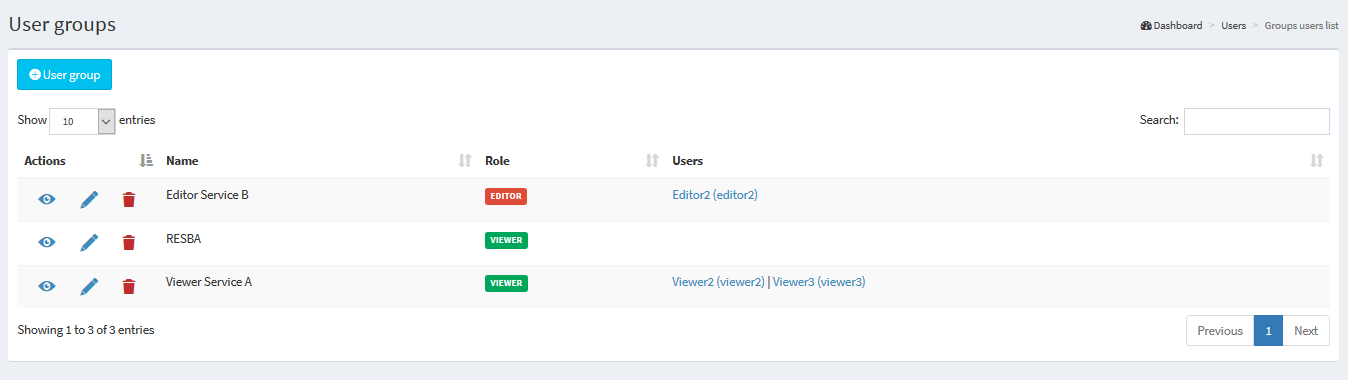Edit the RESBA group with pencil
This screenshot has width=1348, height=380.
[x=89, y=243]
